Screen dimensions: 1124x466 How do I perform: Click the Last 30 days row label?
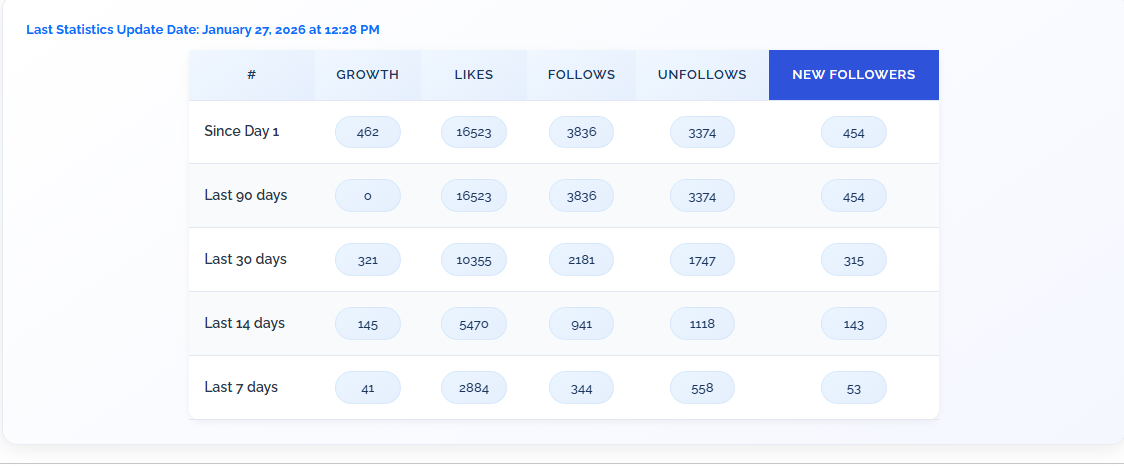pyautogui.click(x=245, y=259)
